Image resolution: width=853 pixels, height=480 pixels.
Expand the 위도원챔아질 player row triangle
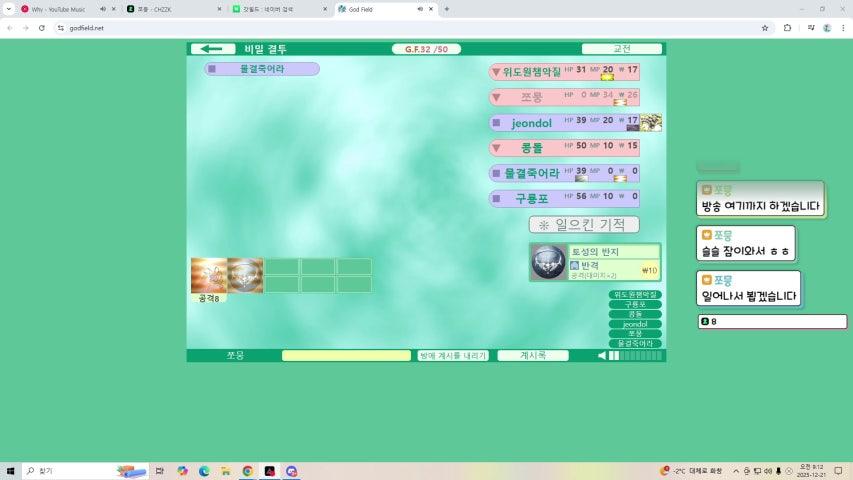[x=495, y=72]
